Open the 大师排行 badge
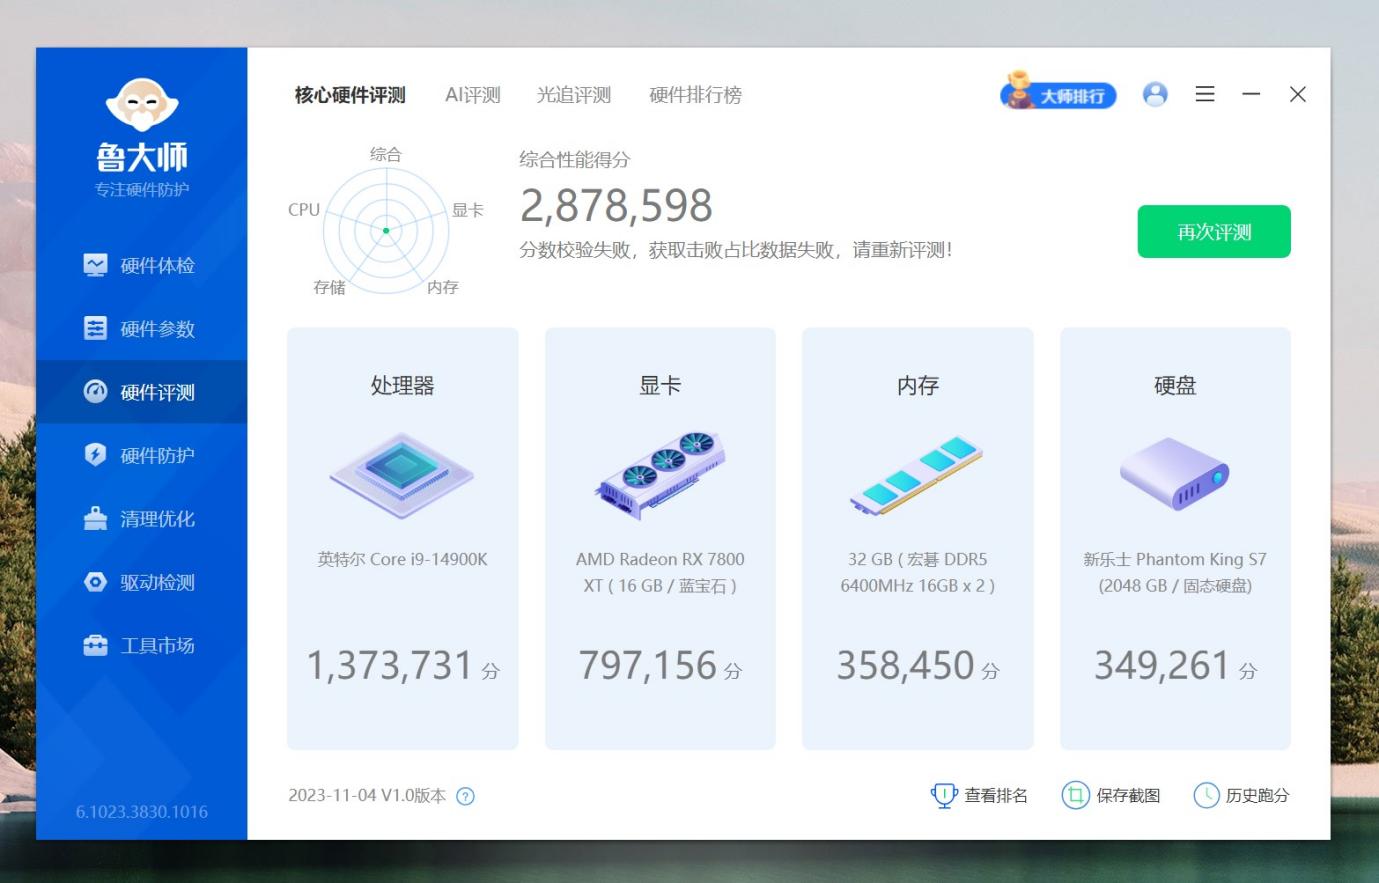This screenshot has width=1379, height=883. click(x=1058, y=92)
